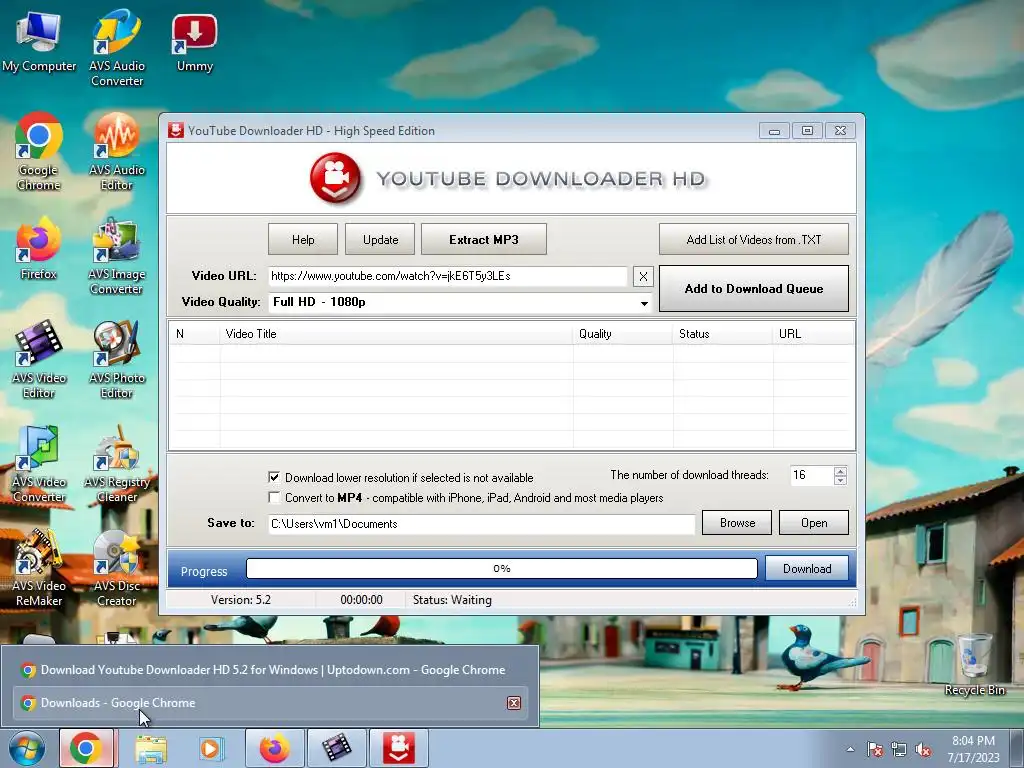Click Add to Download Queue
Image resolution: width=1024 pixels, height=768 pixels.
tap(754, 289)
